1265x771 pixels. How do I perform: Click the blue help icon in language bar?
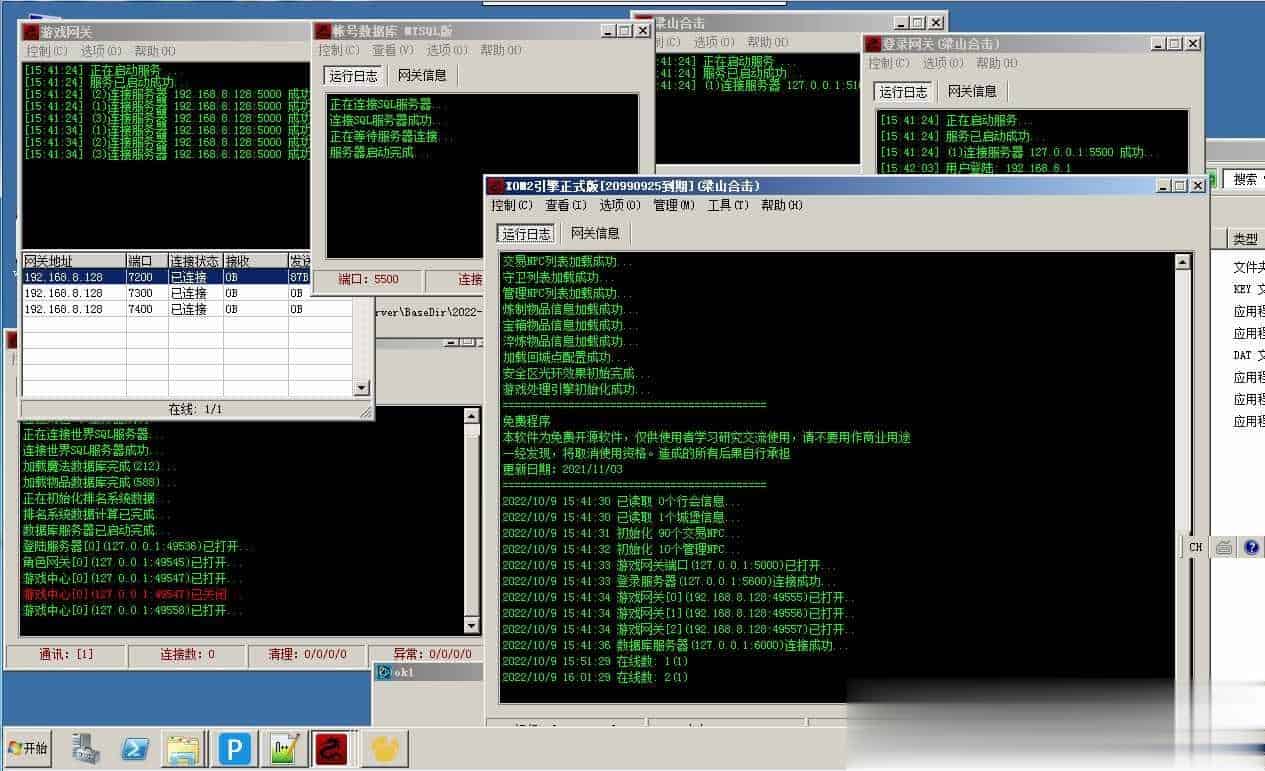pos(1251,547)
